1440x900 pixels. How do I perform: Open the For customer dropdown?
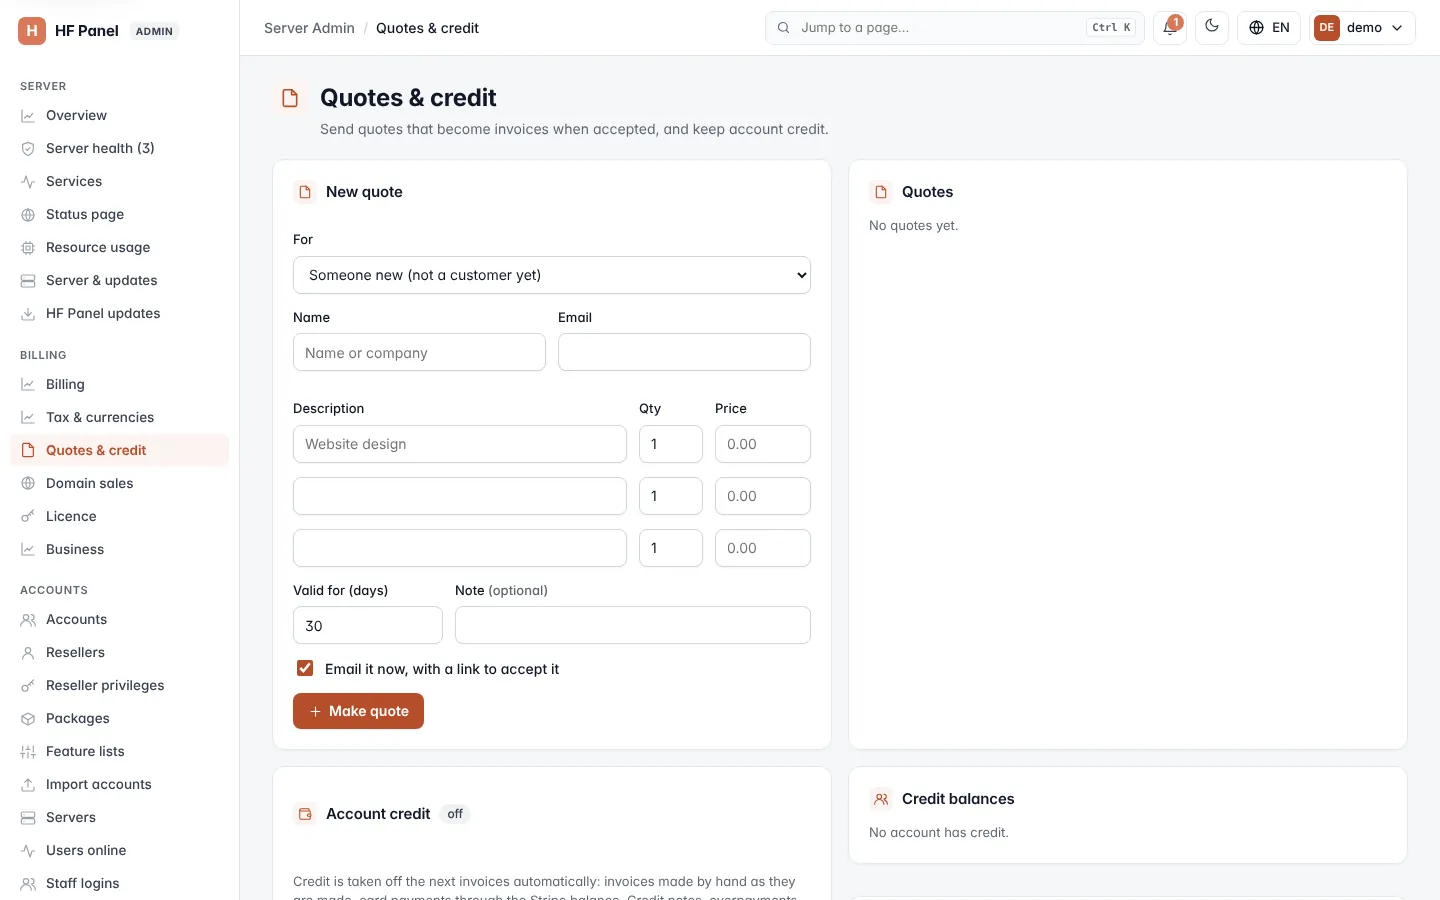point(552,275)
